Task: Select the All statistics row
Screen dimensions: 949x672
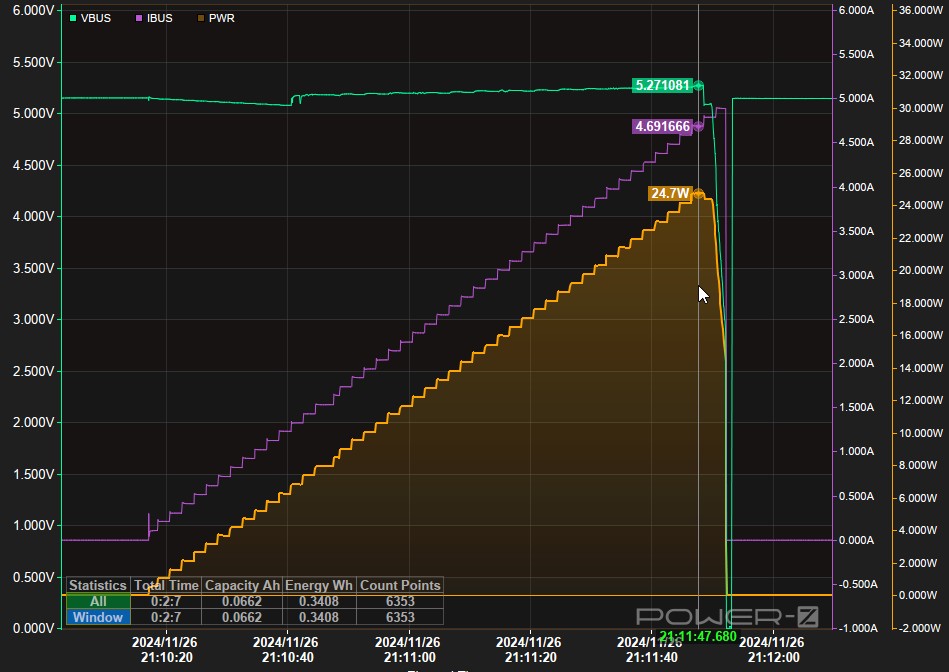Action: (255, 601)
